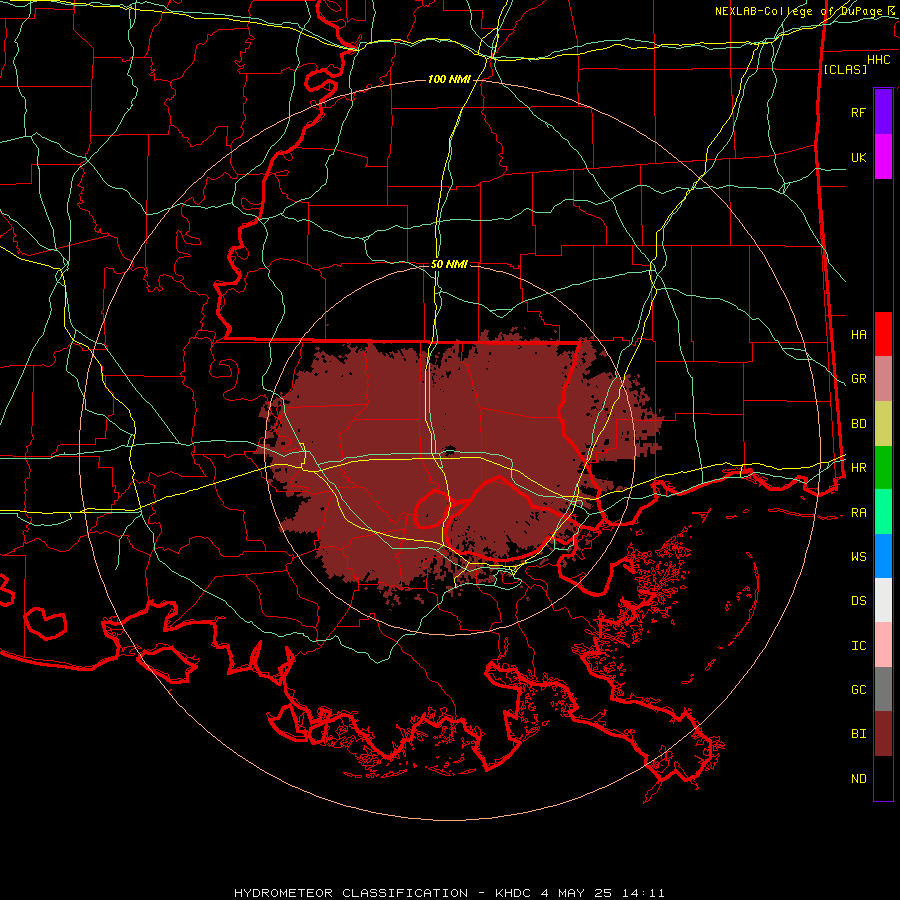900x900 pixels.
Task: Click the "GC" legend label
Action: tap(858, 690)
